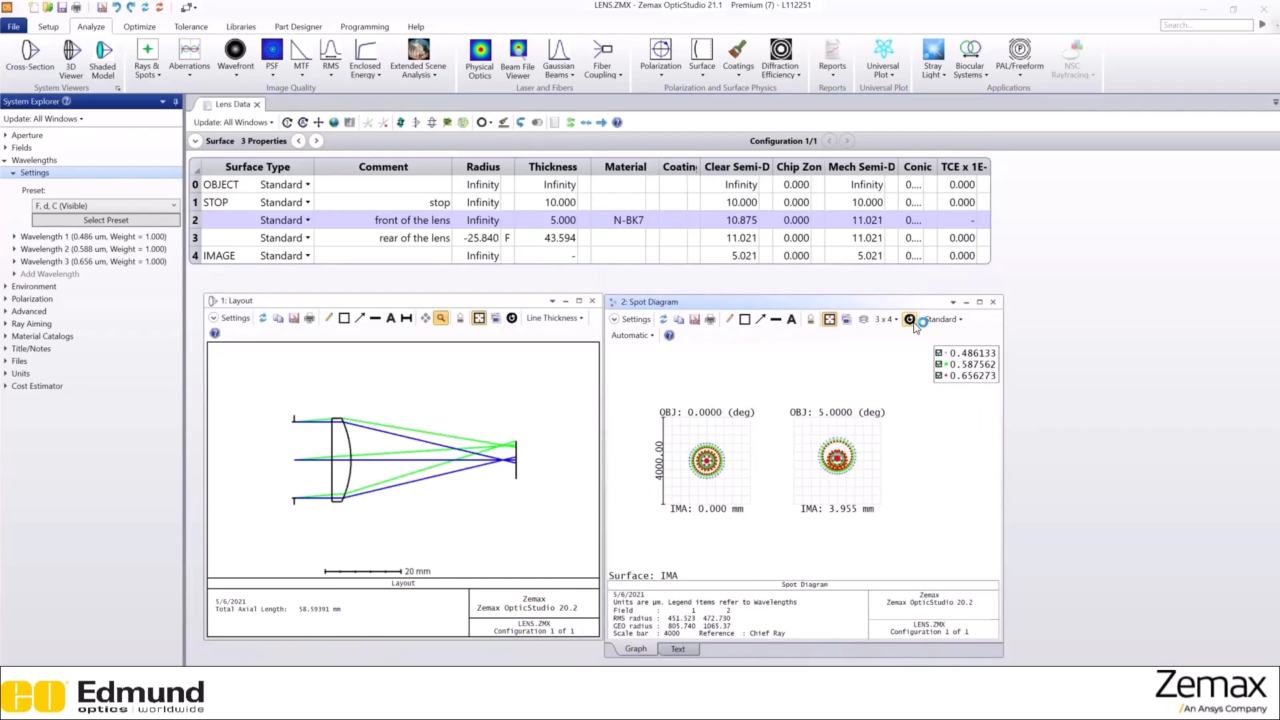Click the Lens Data help icon
Image resolution: width=1280 pixels, height=720 pixels.
click(x=617, y=122)
